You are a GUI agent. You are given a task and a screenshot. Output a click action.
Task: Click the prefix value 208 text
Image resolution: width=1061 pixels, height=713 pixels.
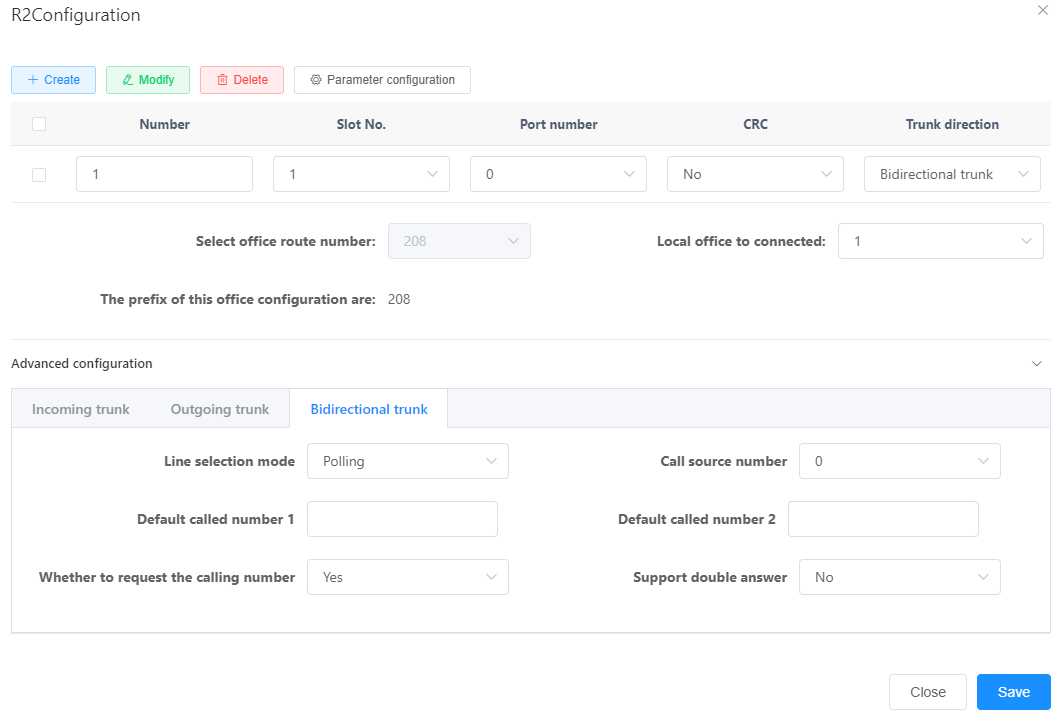[x=399, y=299]
